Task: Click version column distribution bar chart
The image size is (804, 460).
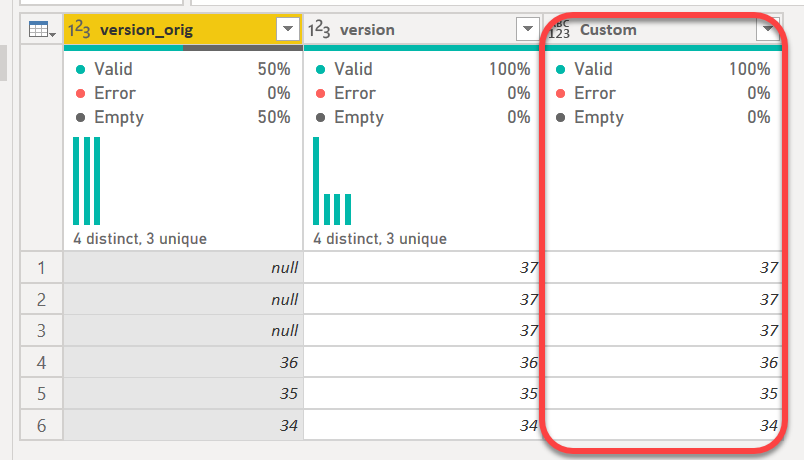Action: point(332,181)
